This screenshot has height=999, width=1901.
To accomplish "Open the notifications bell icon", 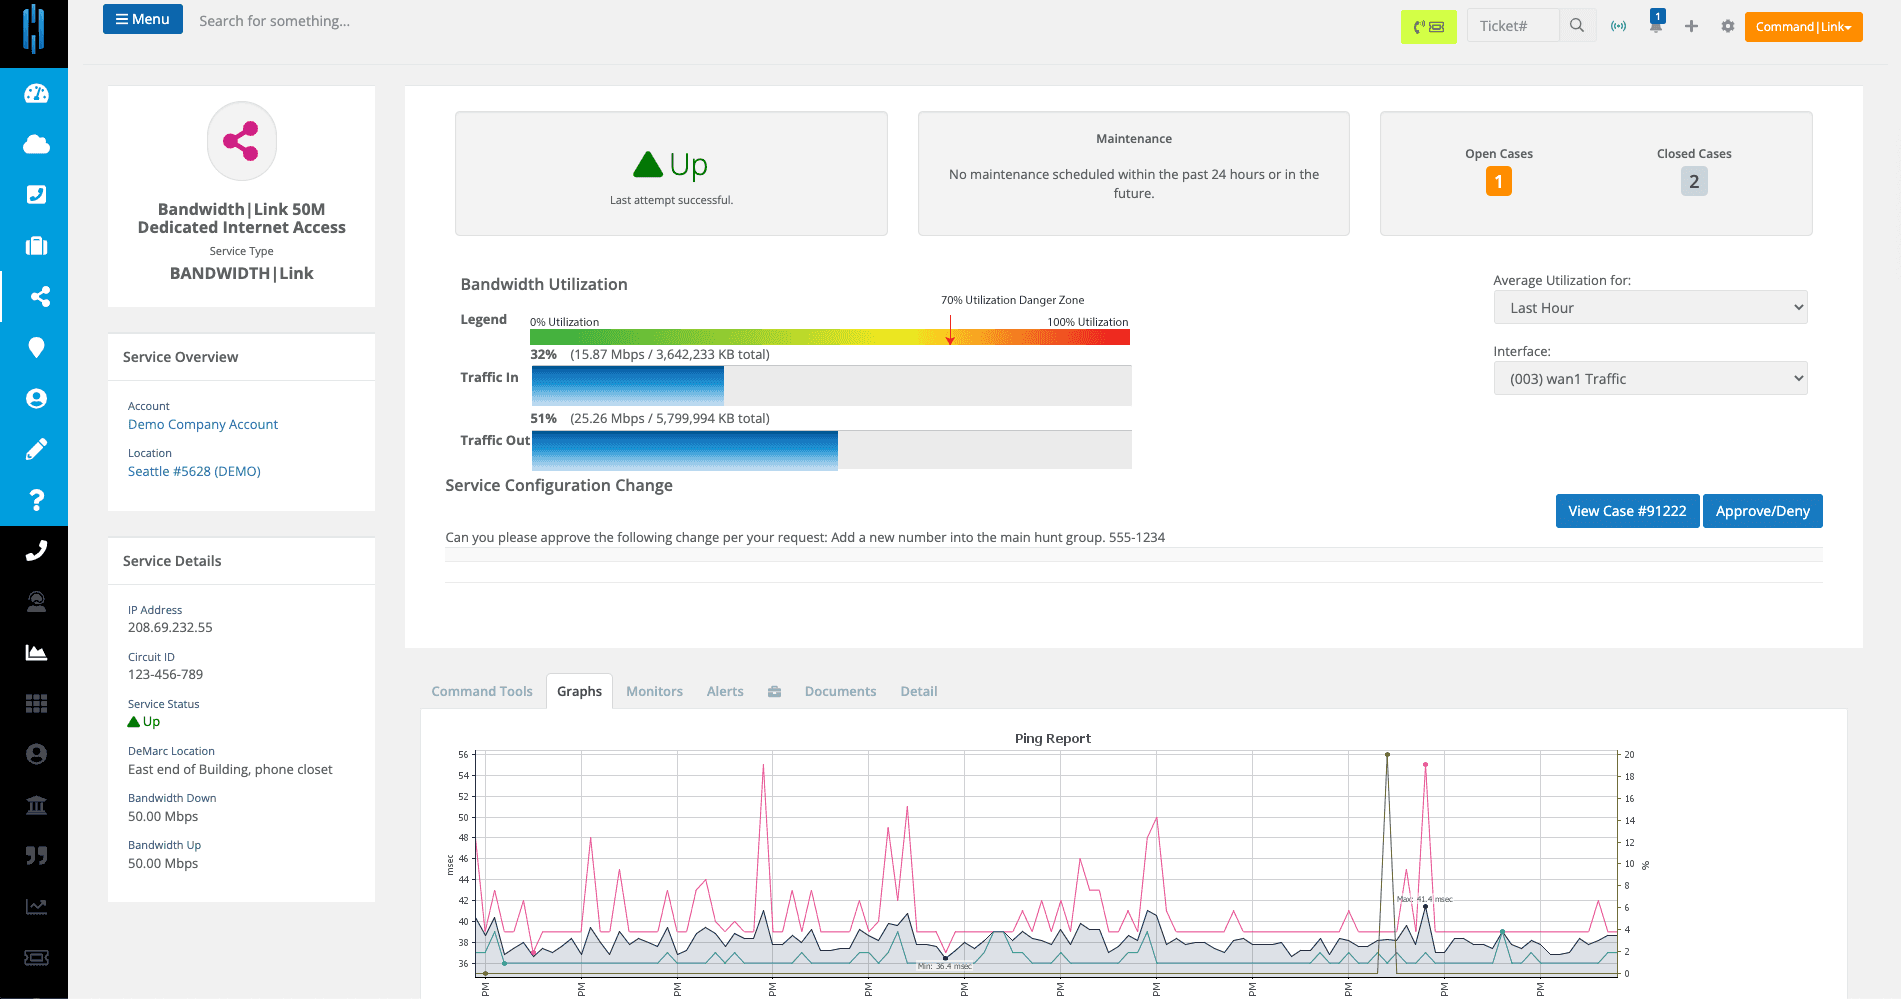I will (1656, 25).
